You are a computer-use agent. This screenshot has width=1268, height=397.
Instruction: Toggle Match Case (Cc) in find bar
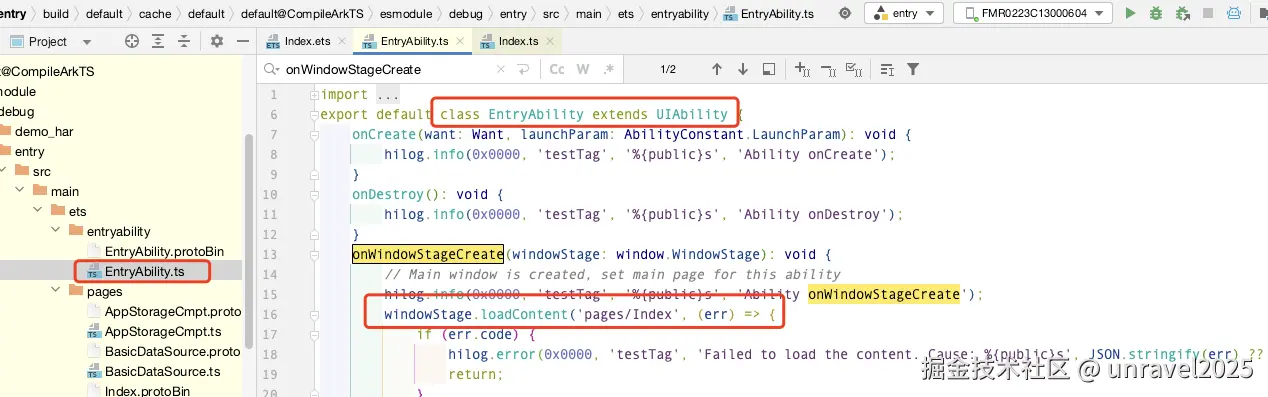point(557,69)
